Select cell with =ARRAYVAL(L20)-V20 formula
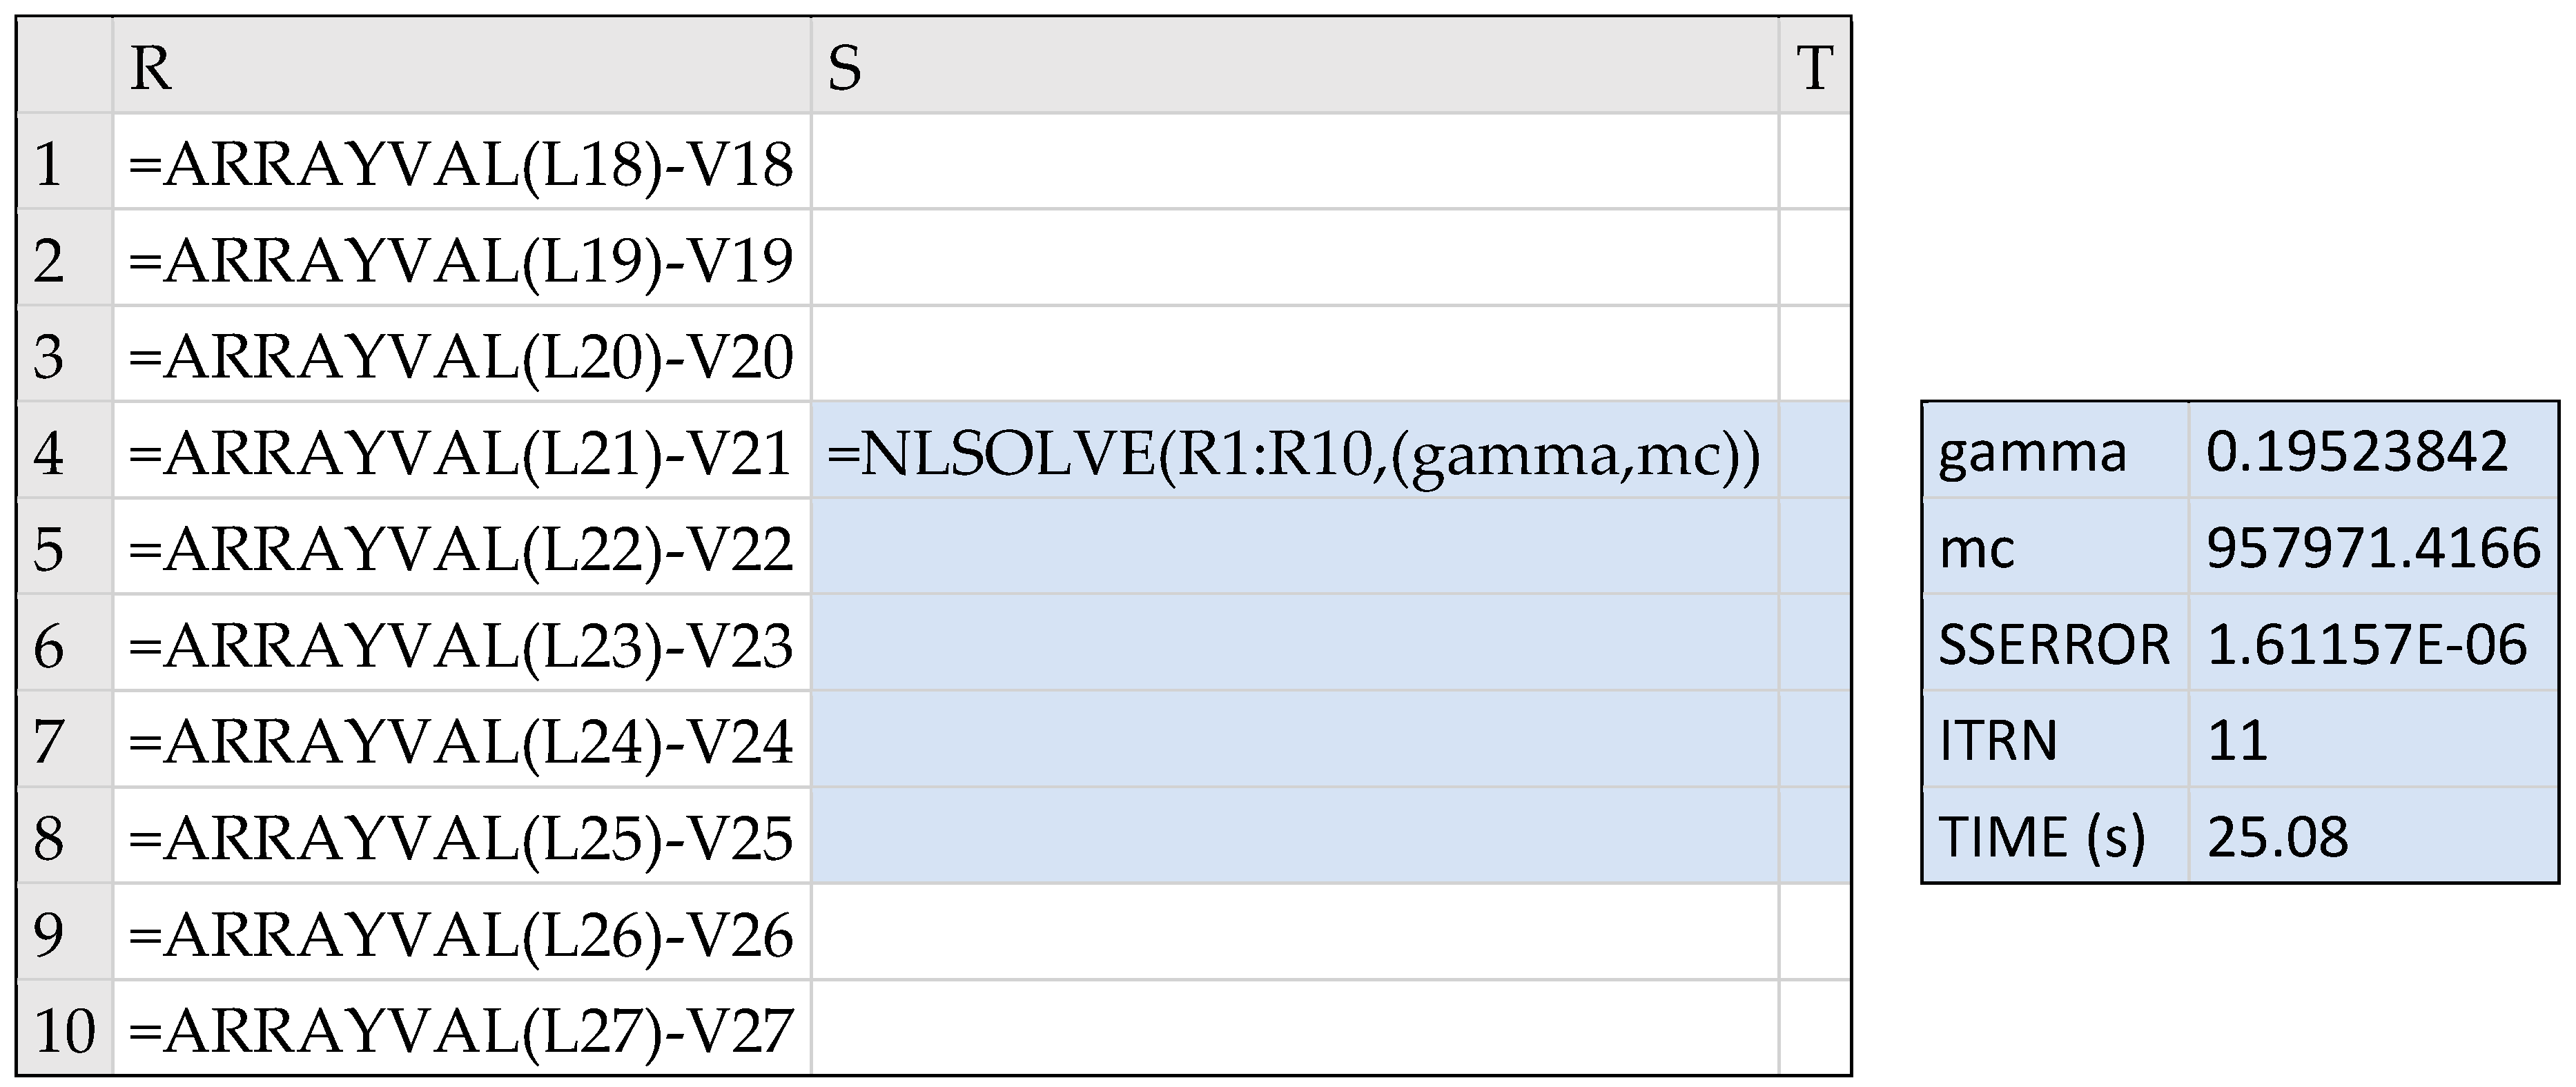 pos(461,355)
